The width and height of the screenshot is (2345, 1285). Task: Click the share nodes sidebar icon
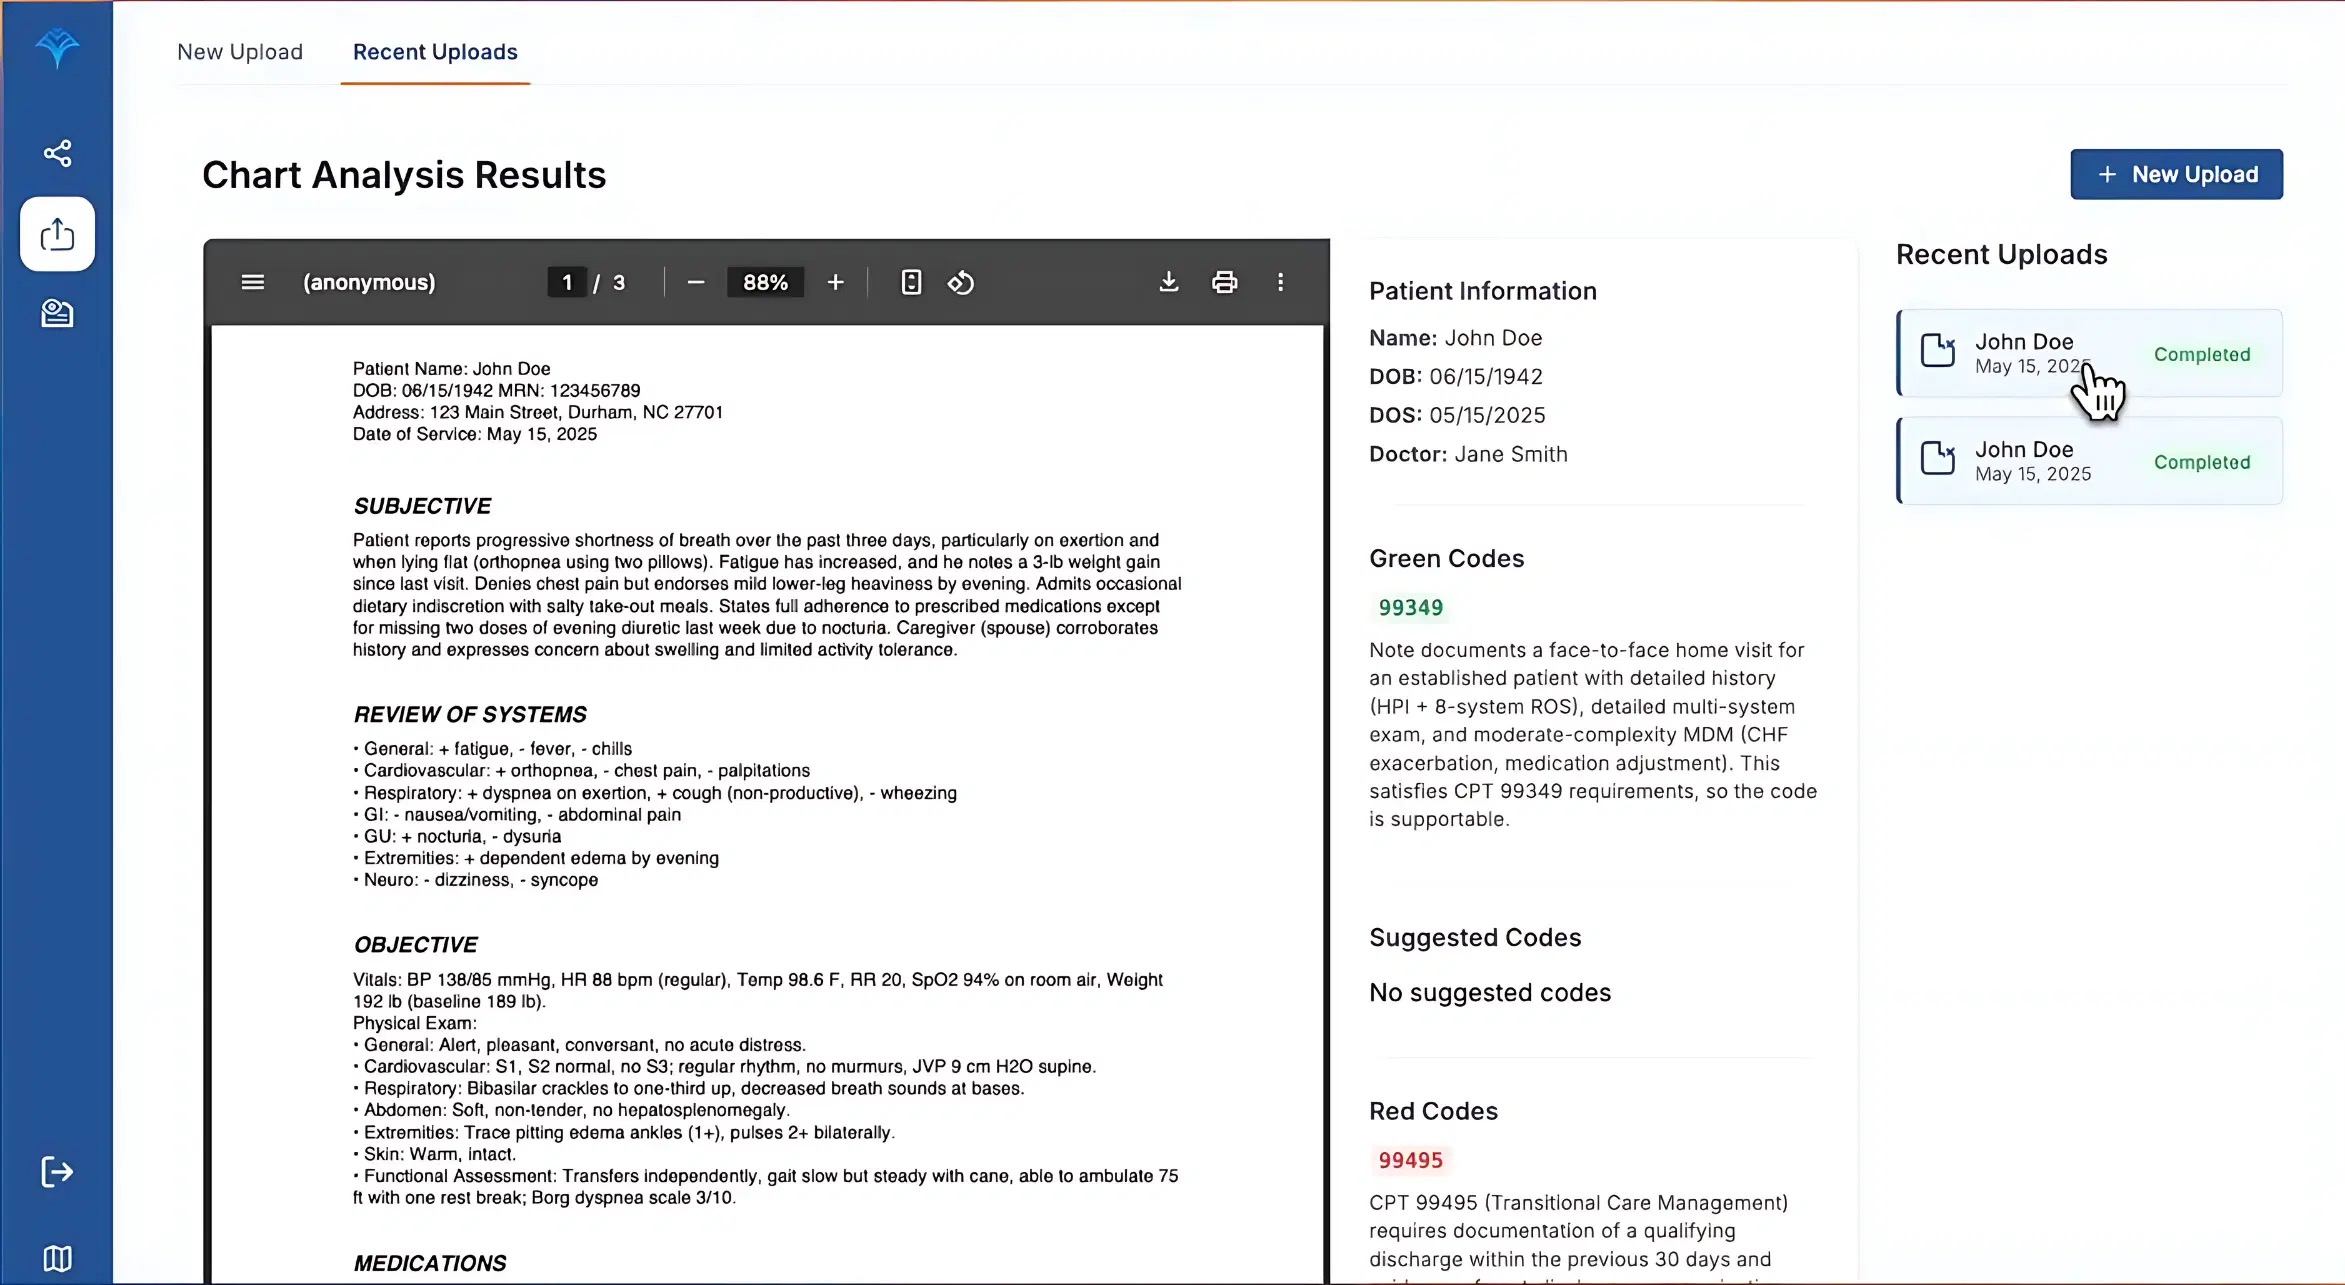pyautogui.click(x=57, y=153)
